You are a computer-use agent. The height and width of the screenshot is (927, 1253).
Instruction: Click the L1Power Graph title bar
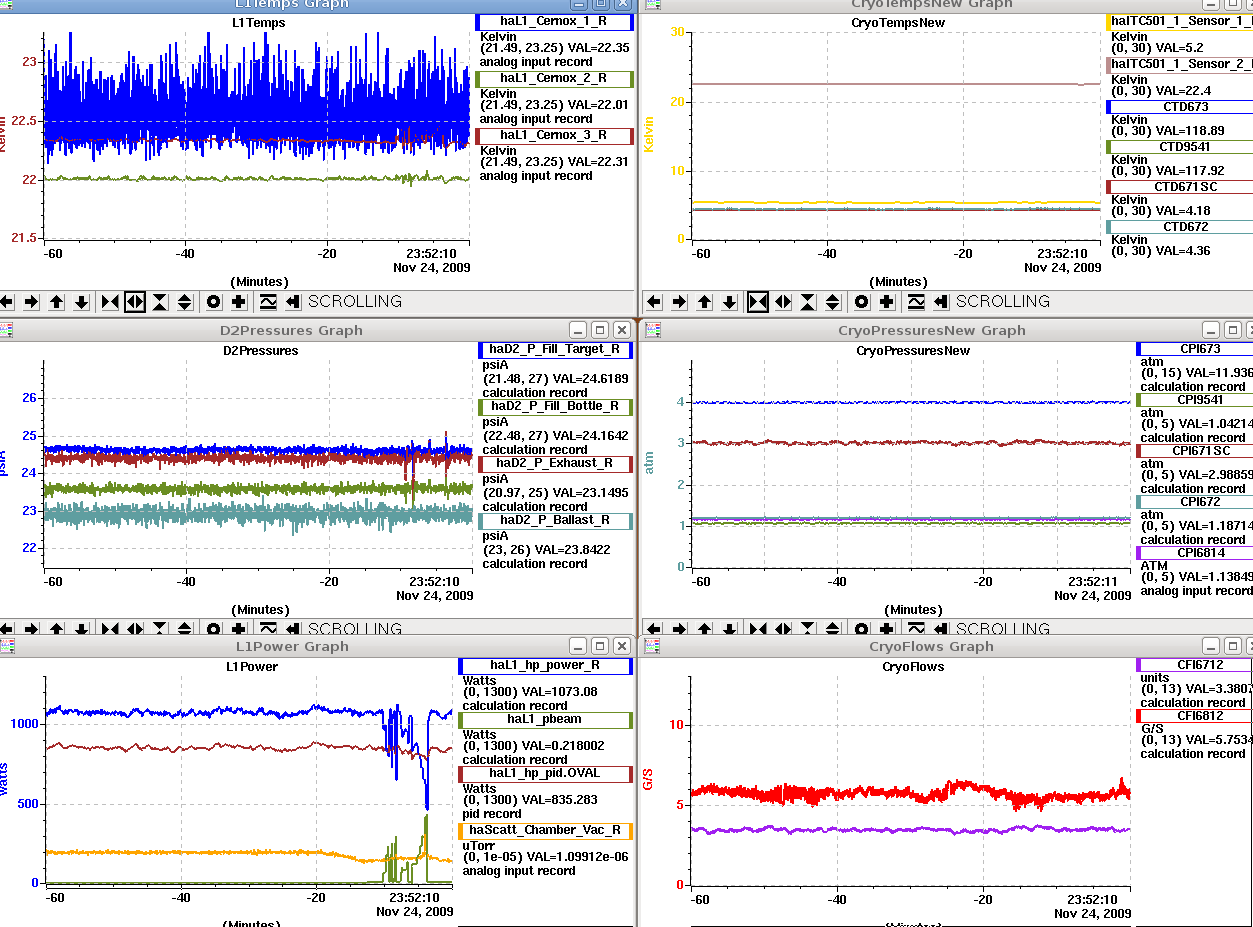pyautogui.click(x=291, y=646)
